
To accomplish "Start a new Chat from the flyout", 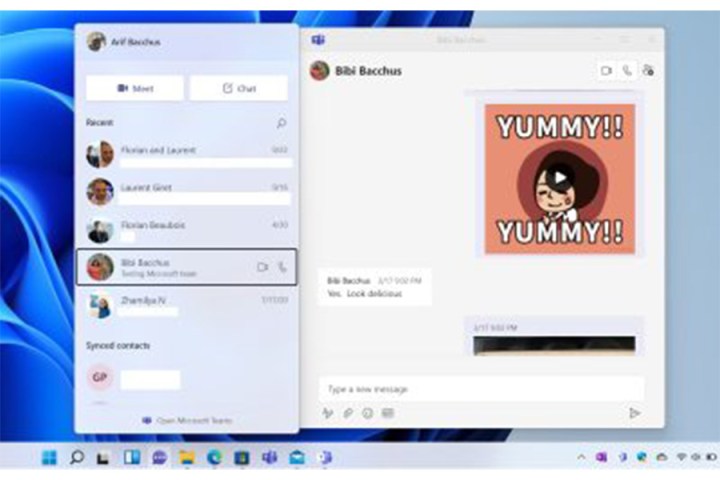I will (239, 88).
